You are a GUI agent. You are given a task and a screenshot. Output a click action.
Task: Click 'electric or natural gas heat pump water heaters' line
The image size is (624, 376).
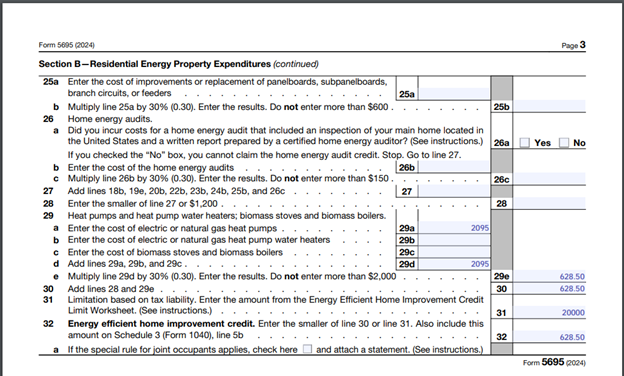click(199, 240)
